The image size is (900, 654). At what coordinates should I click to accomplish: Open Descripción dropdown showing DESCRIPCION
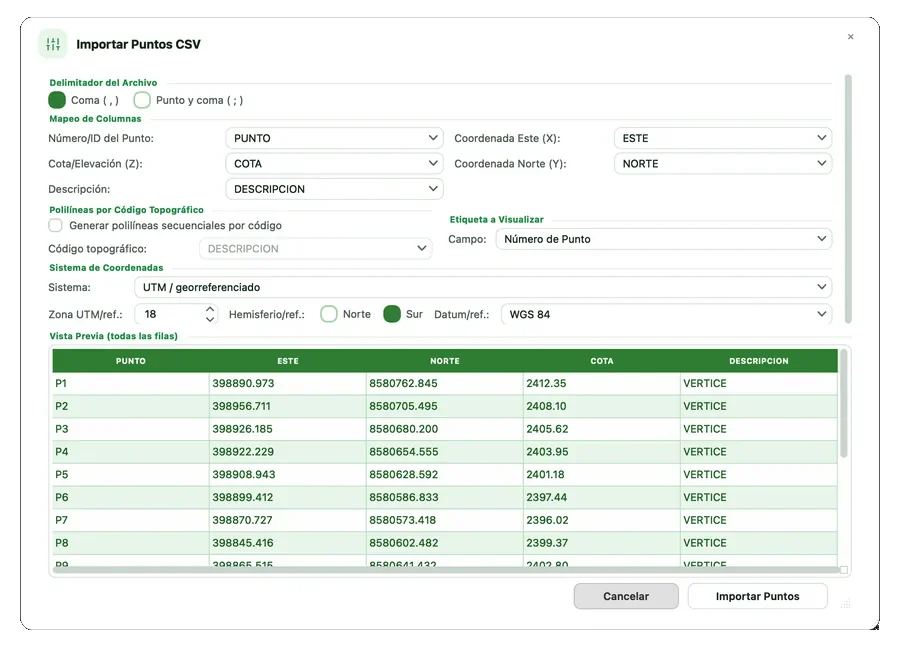pyautogui.click(x=335, y=189)
